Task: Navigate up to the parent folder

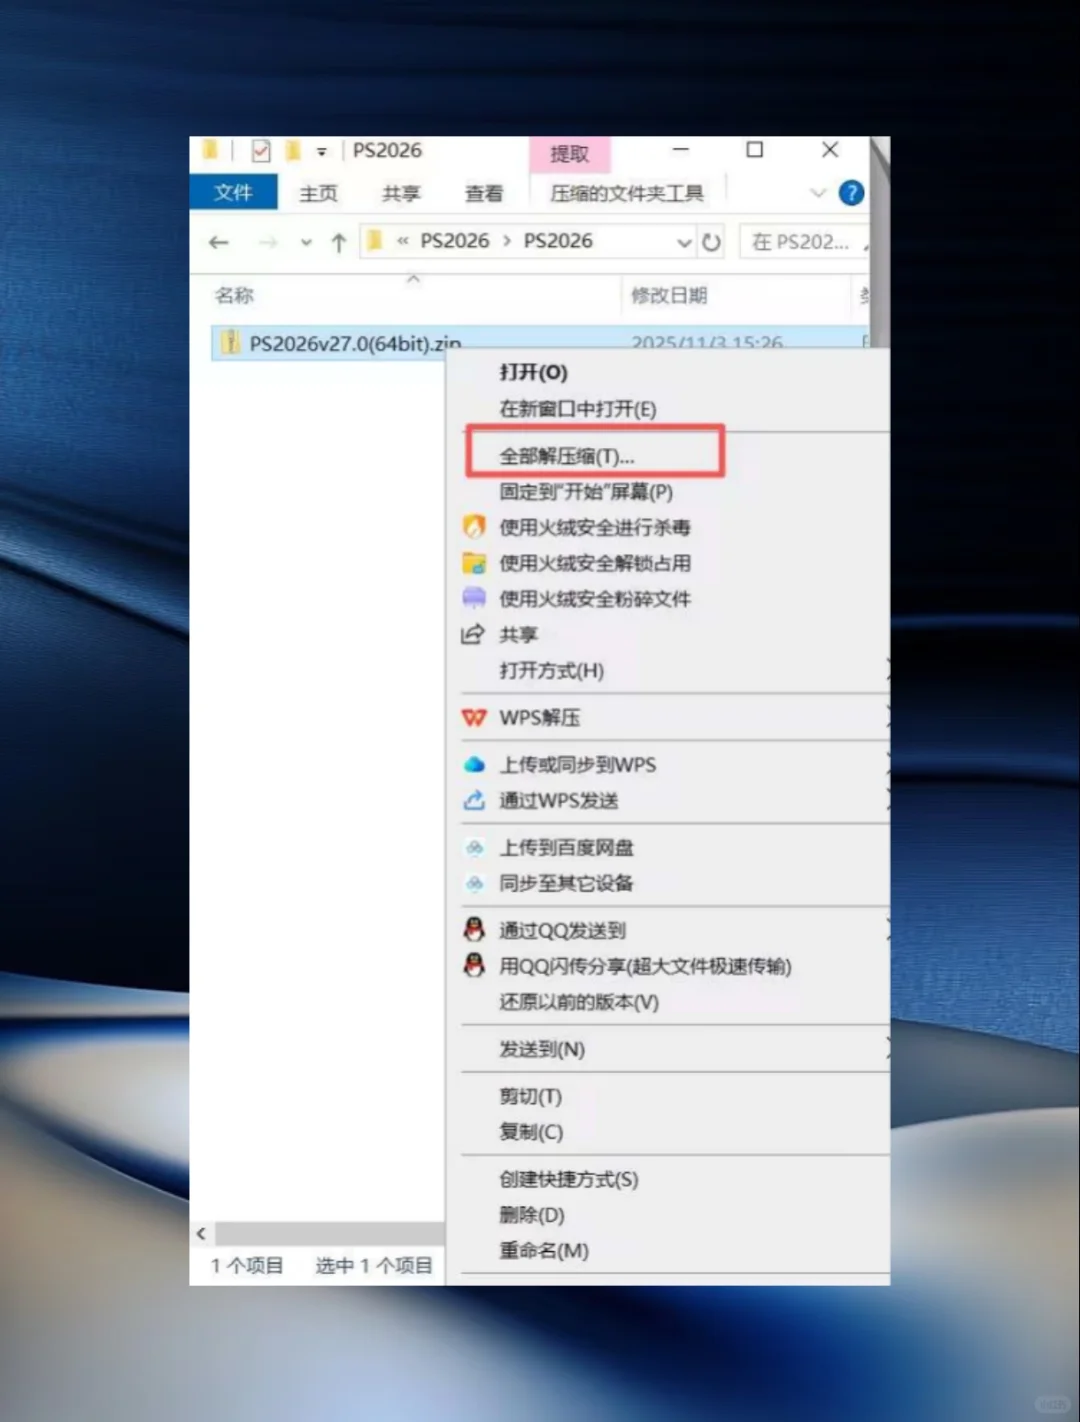Action: point(338,241)
